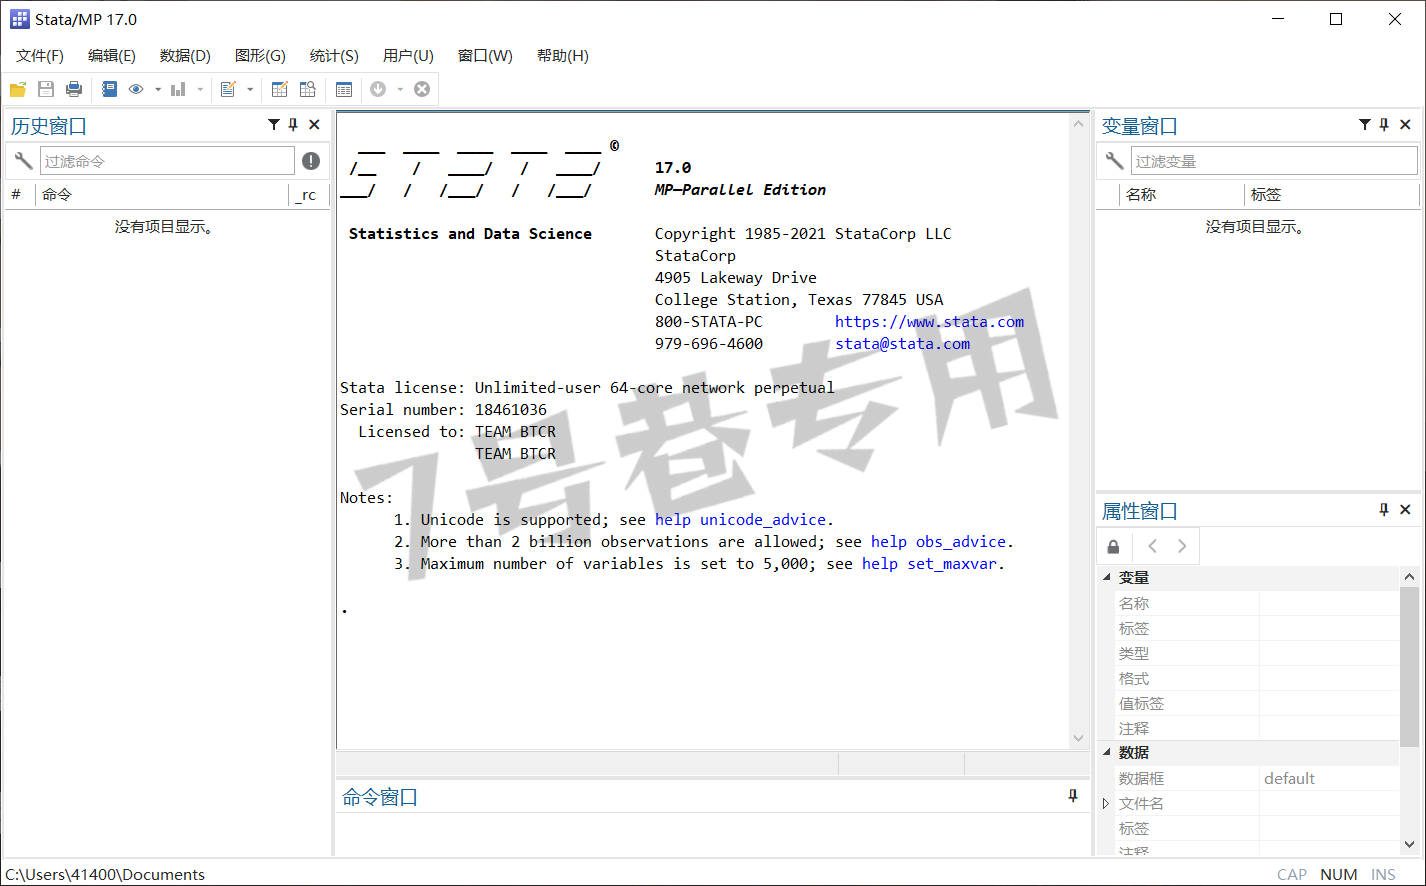Pin the History window
The height and width of the screenshot is (886, 1426).
[293, 124]
